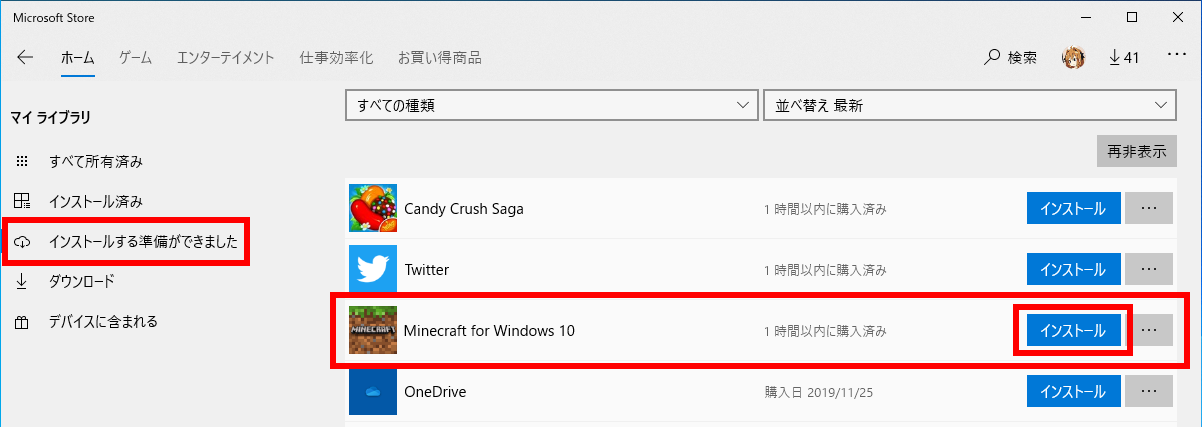
Task: Click the Twitter app icon
Action: point(373,269)
